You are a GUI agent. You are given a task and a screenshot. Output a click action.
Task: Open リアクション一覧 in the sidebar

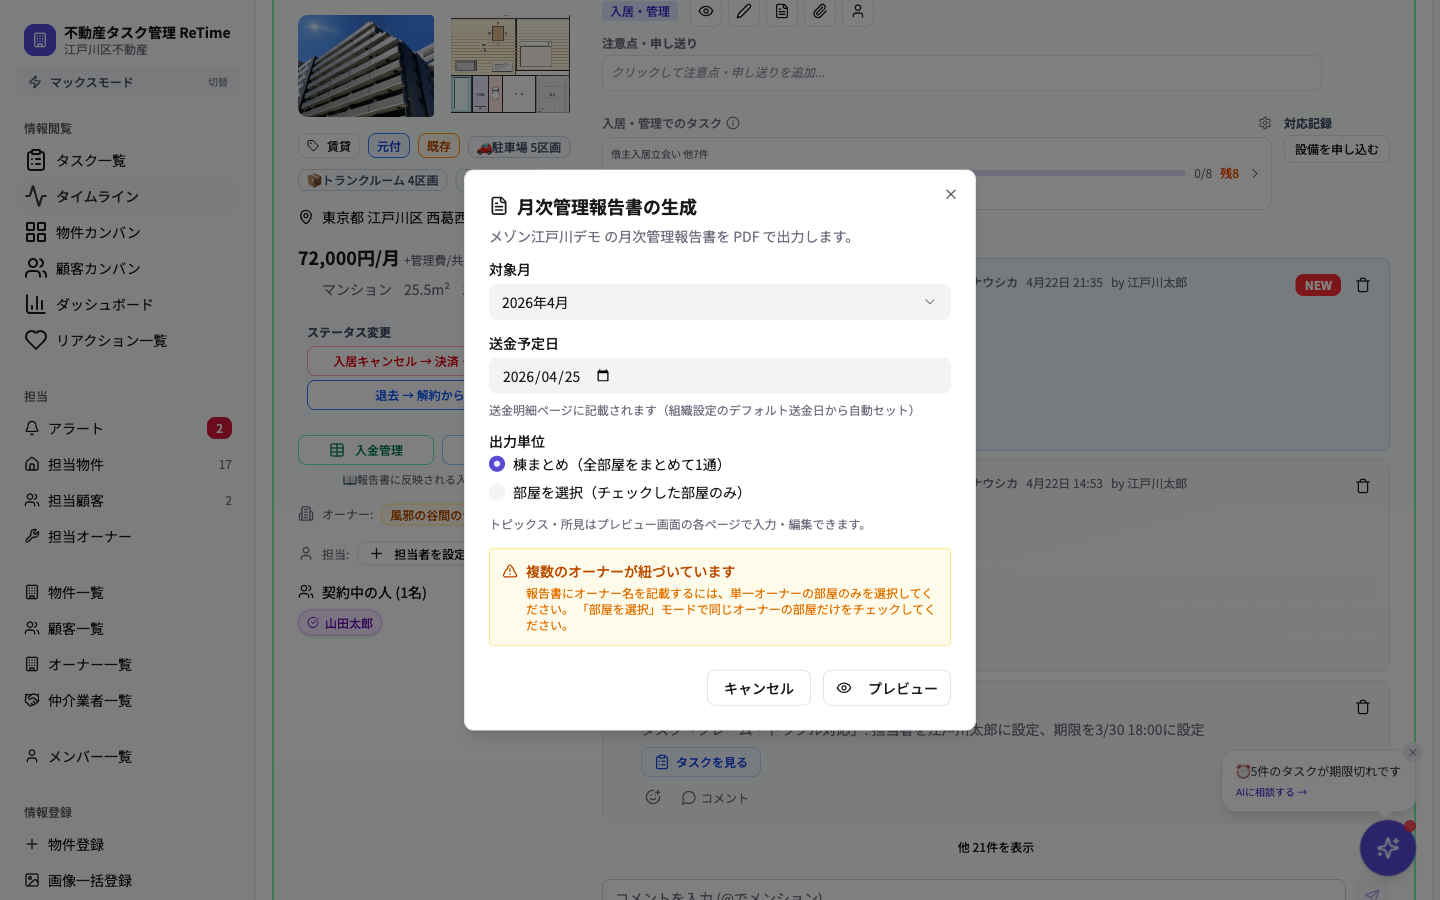(127, 340)
